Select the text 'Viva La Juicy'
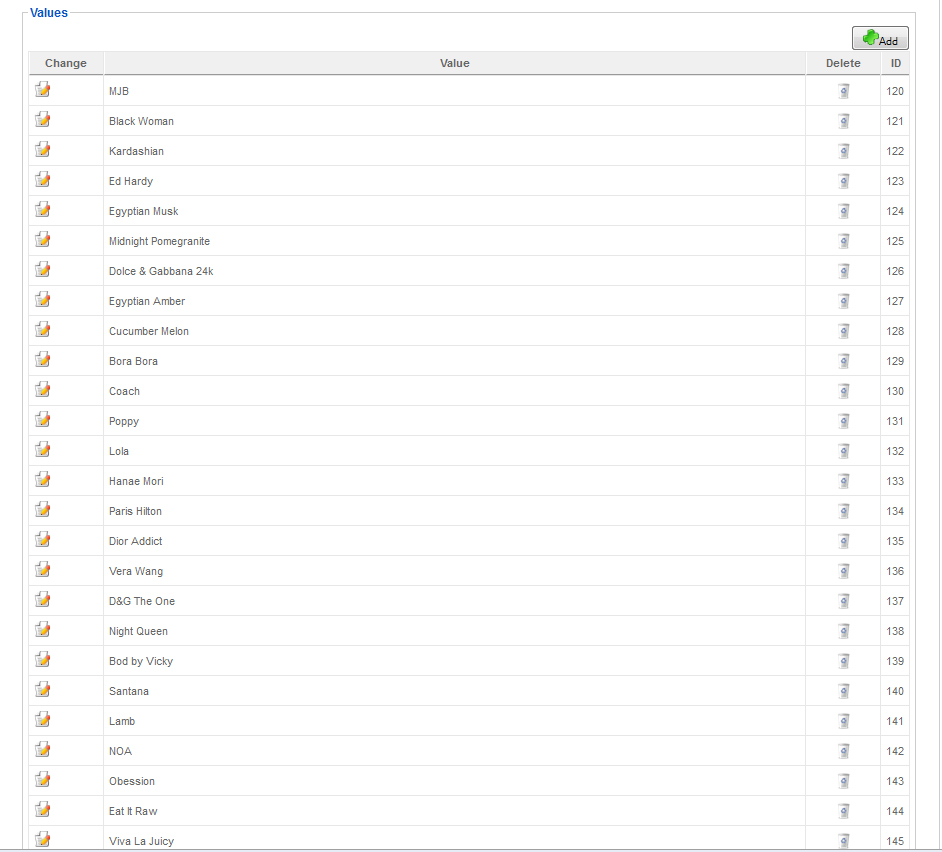Image resolution: width=942 pixels, height=852 pixels. (141, 841)
